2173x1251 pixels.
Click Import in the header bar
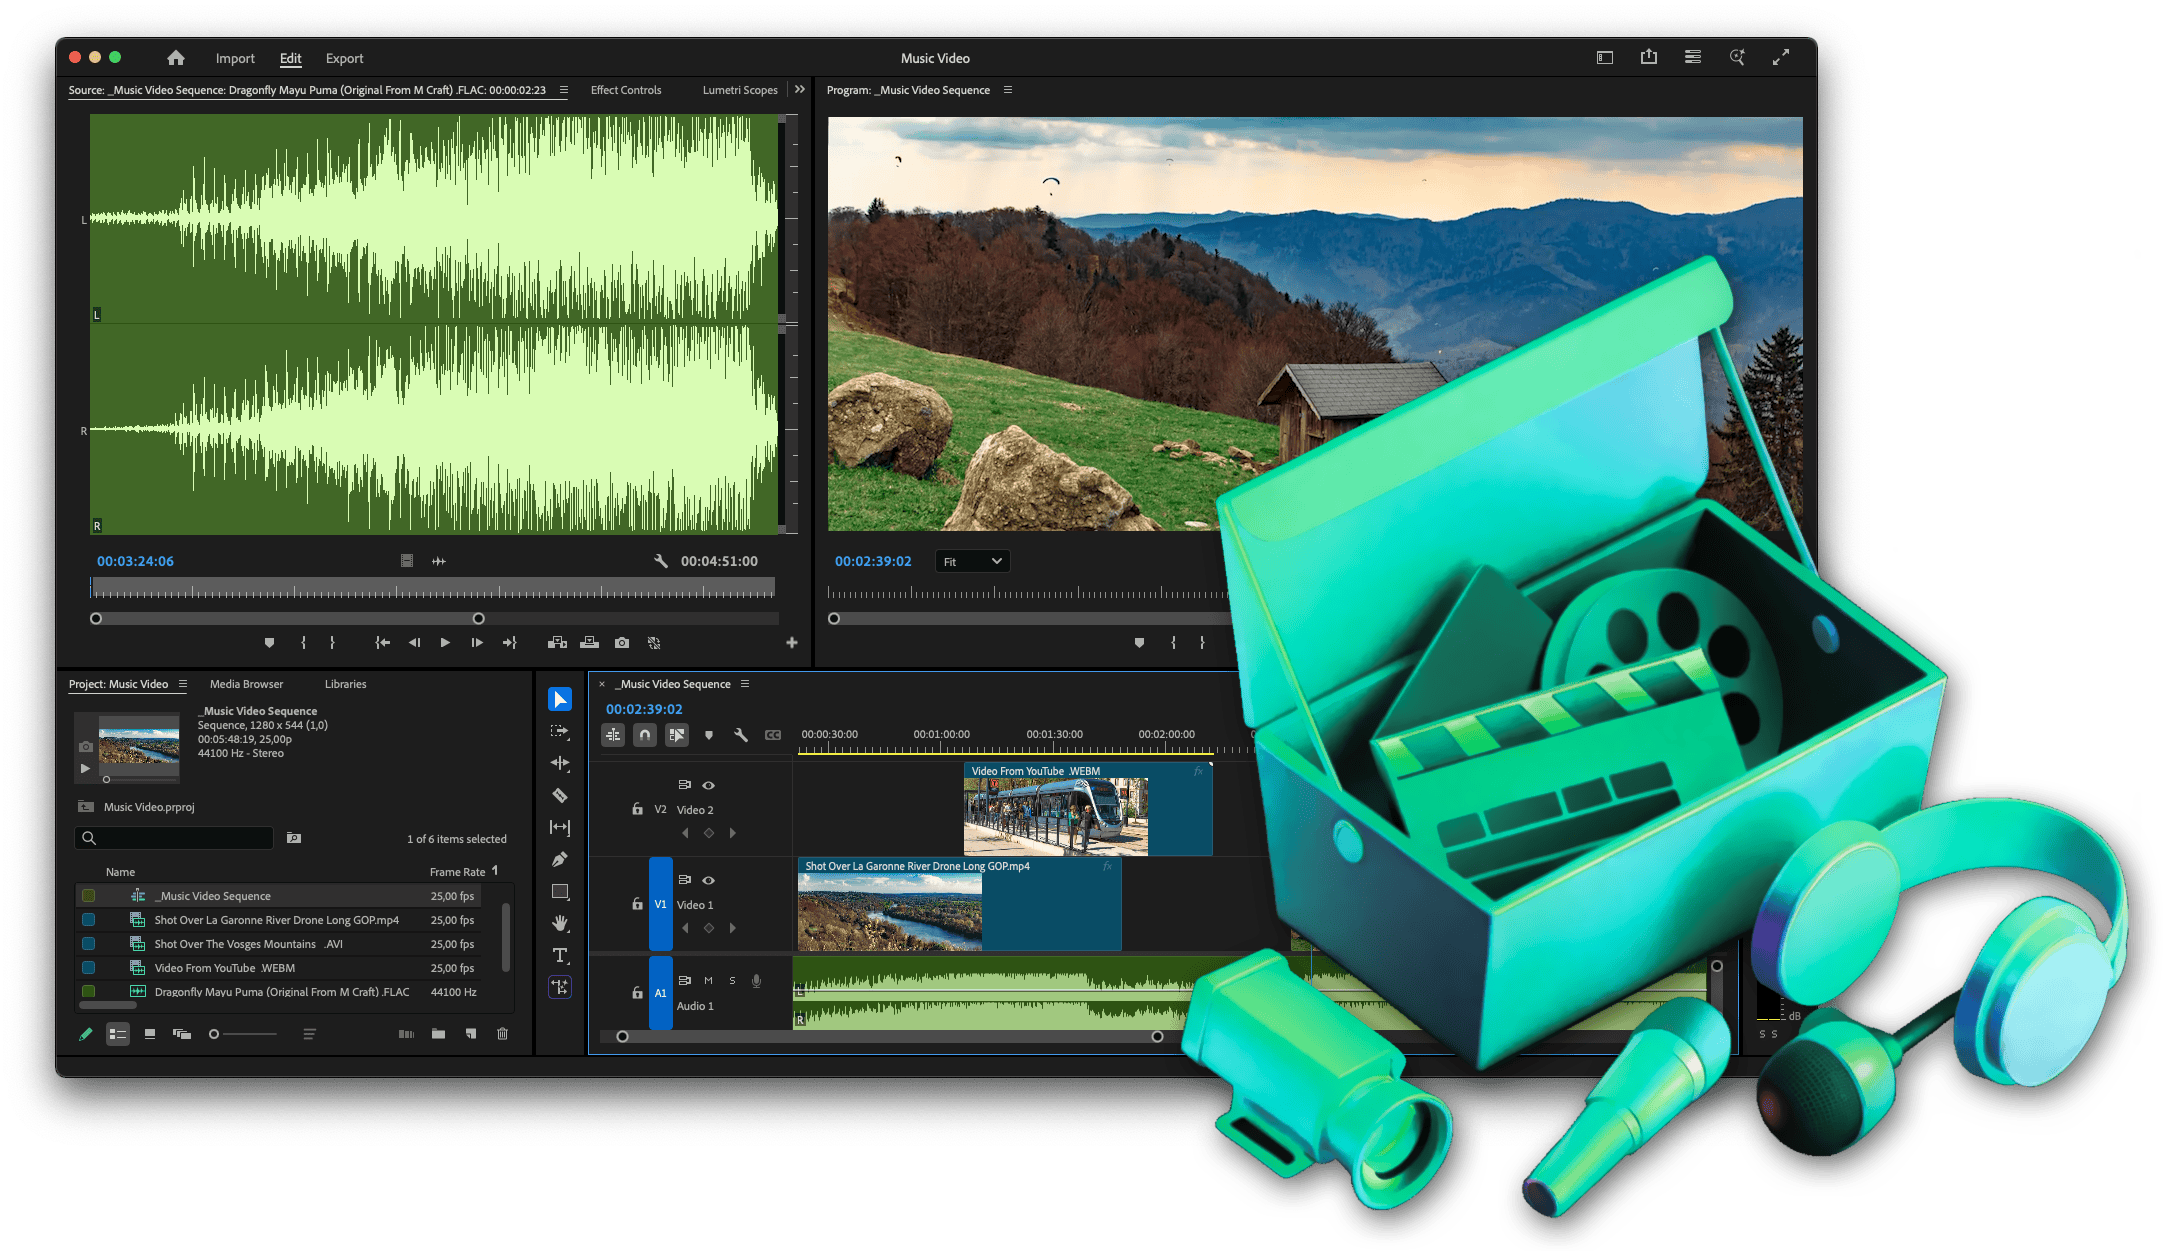pos(235,59)
